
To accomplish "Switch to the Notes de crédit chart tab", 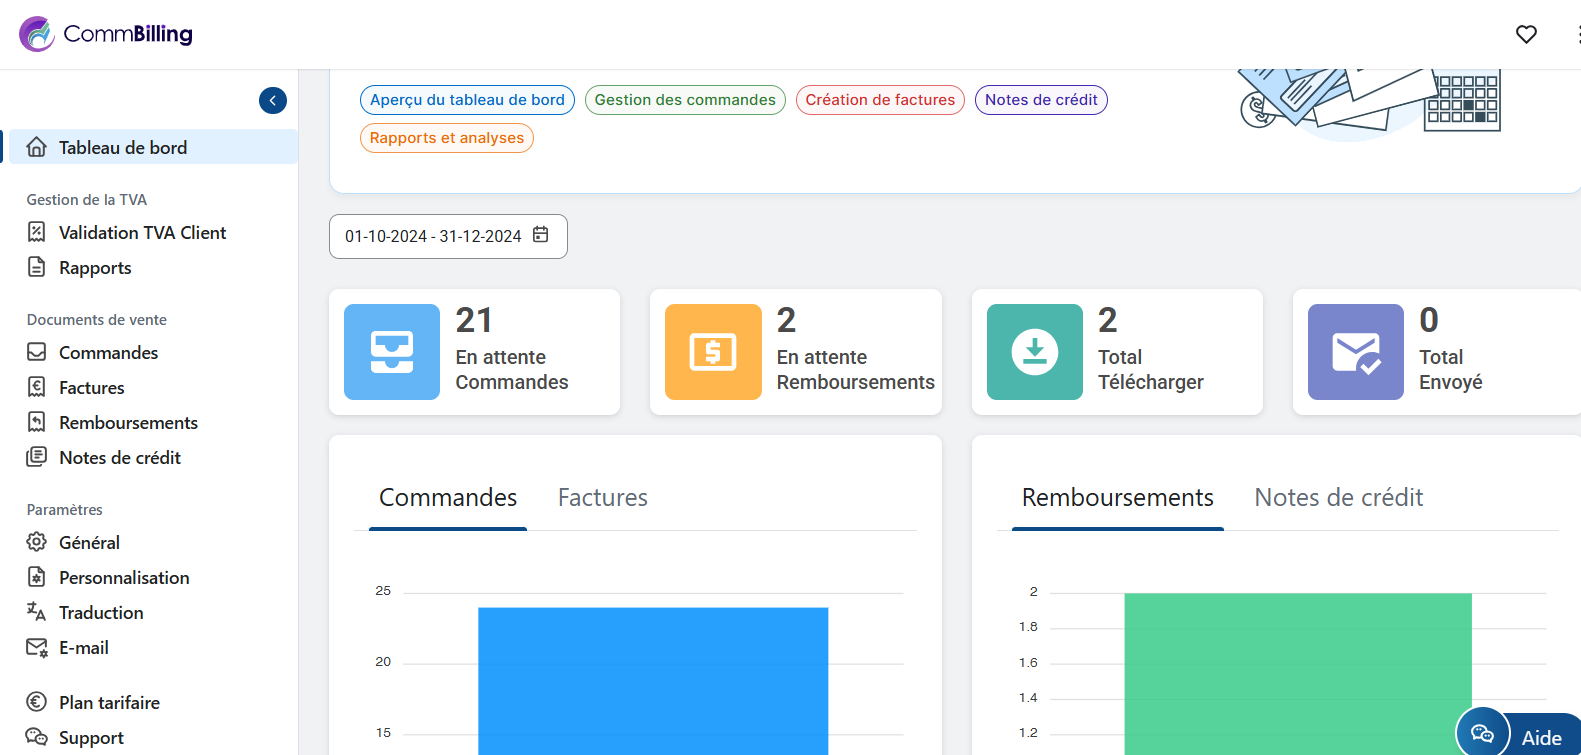I will (x=1339, y=497).
